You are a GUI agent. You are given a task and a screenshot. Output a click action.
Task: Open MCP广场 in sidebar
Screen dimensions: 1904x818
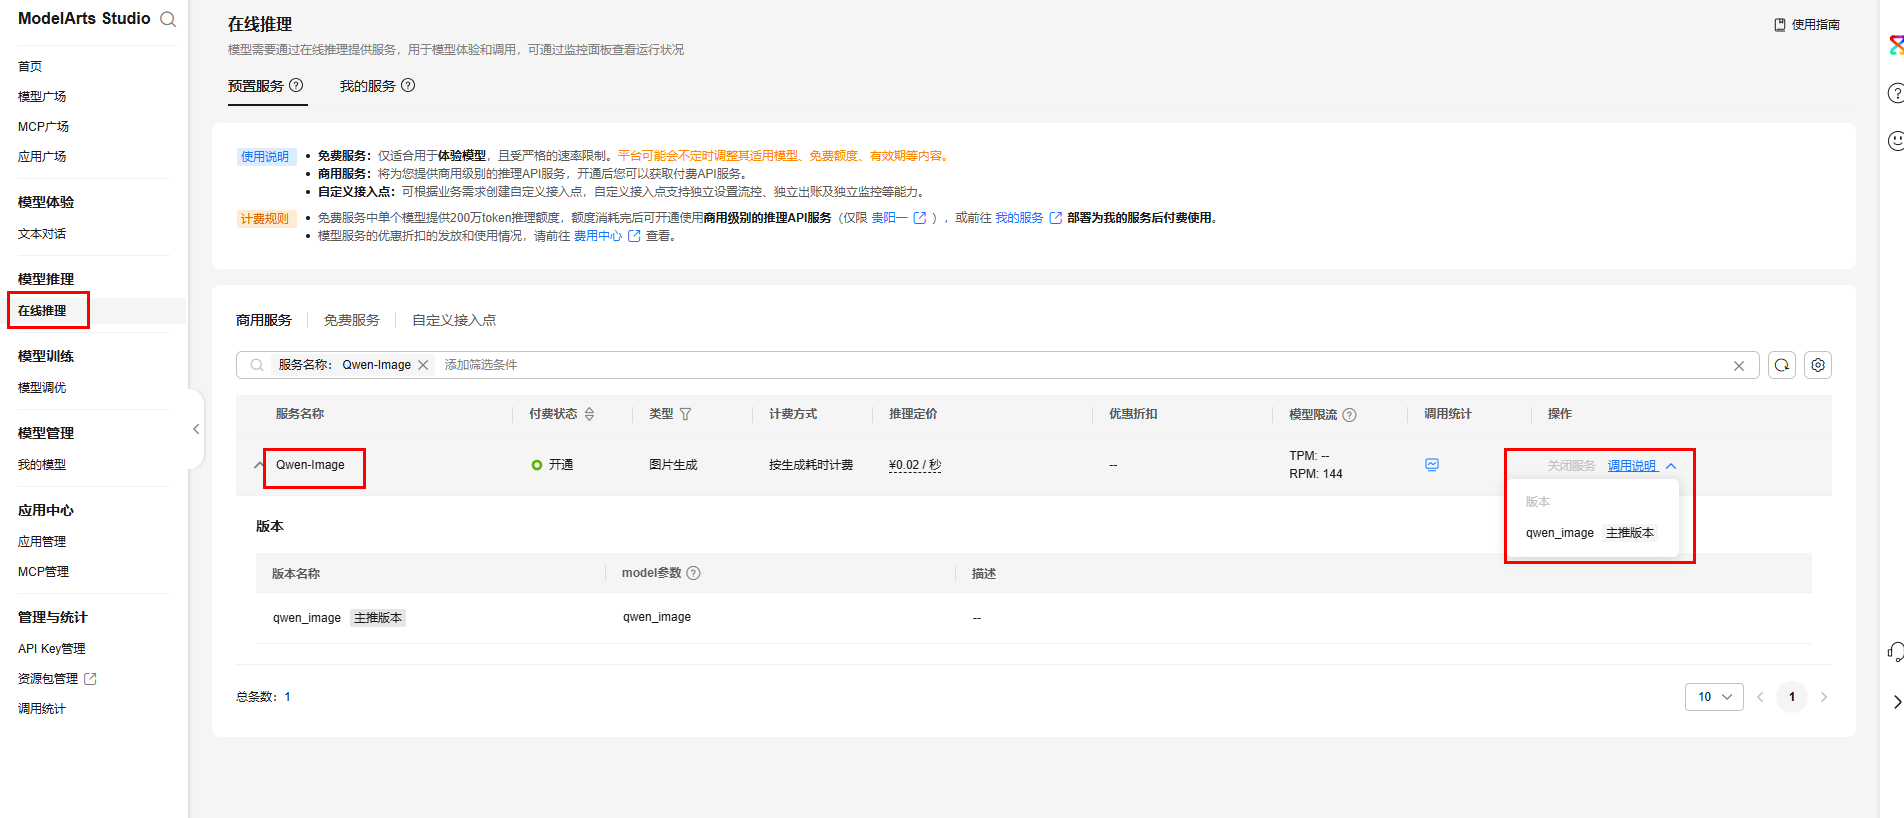coord(43,126)
